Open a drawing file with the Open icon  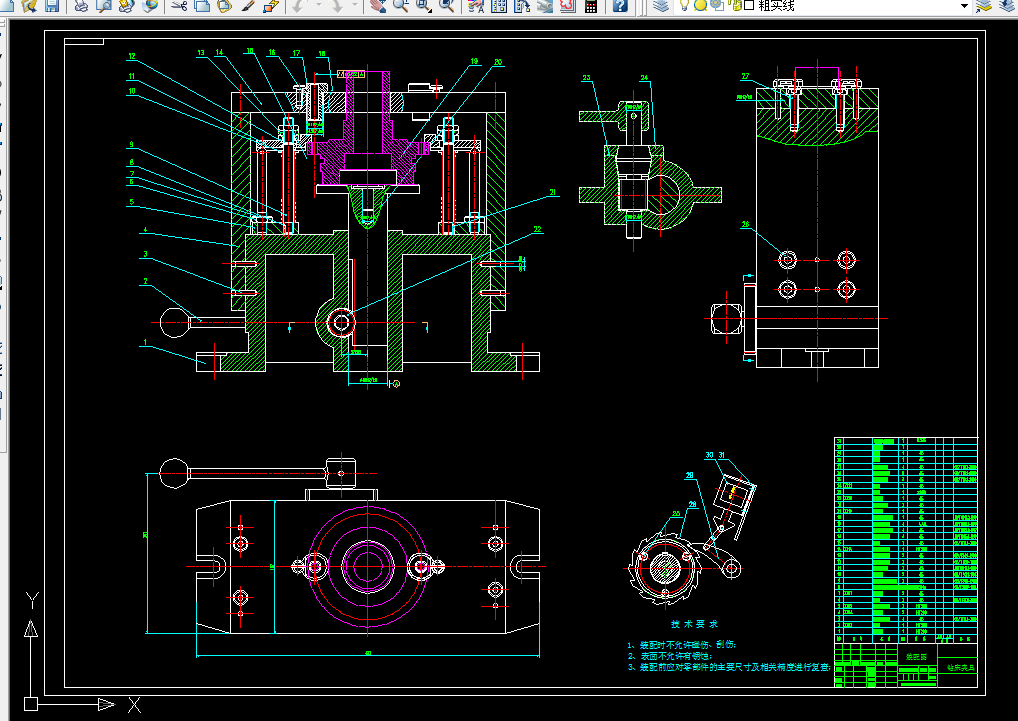click(29, 6)
